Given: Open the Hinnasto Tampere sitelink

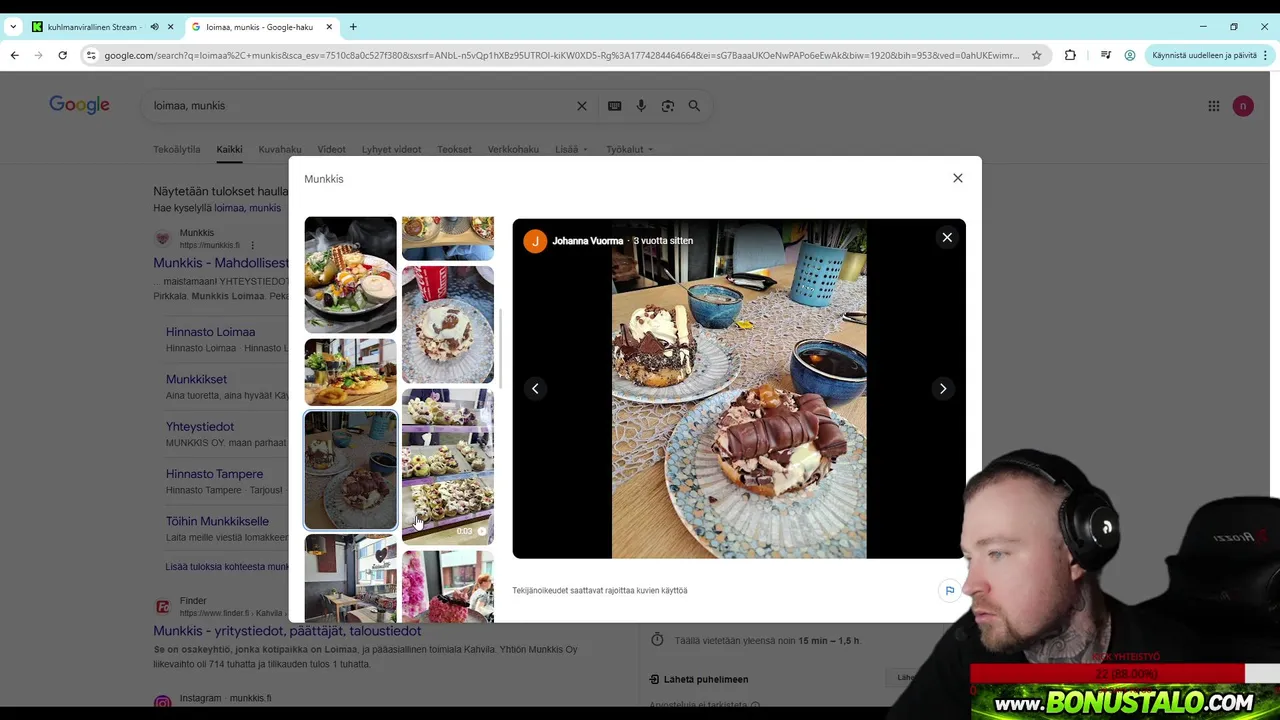Looking at the screenshot, I should pyautogui.click(x=214, y=474).
